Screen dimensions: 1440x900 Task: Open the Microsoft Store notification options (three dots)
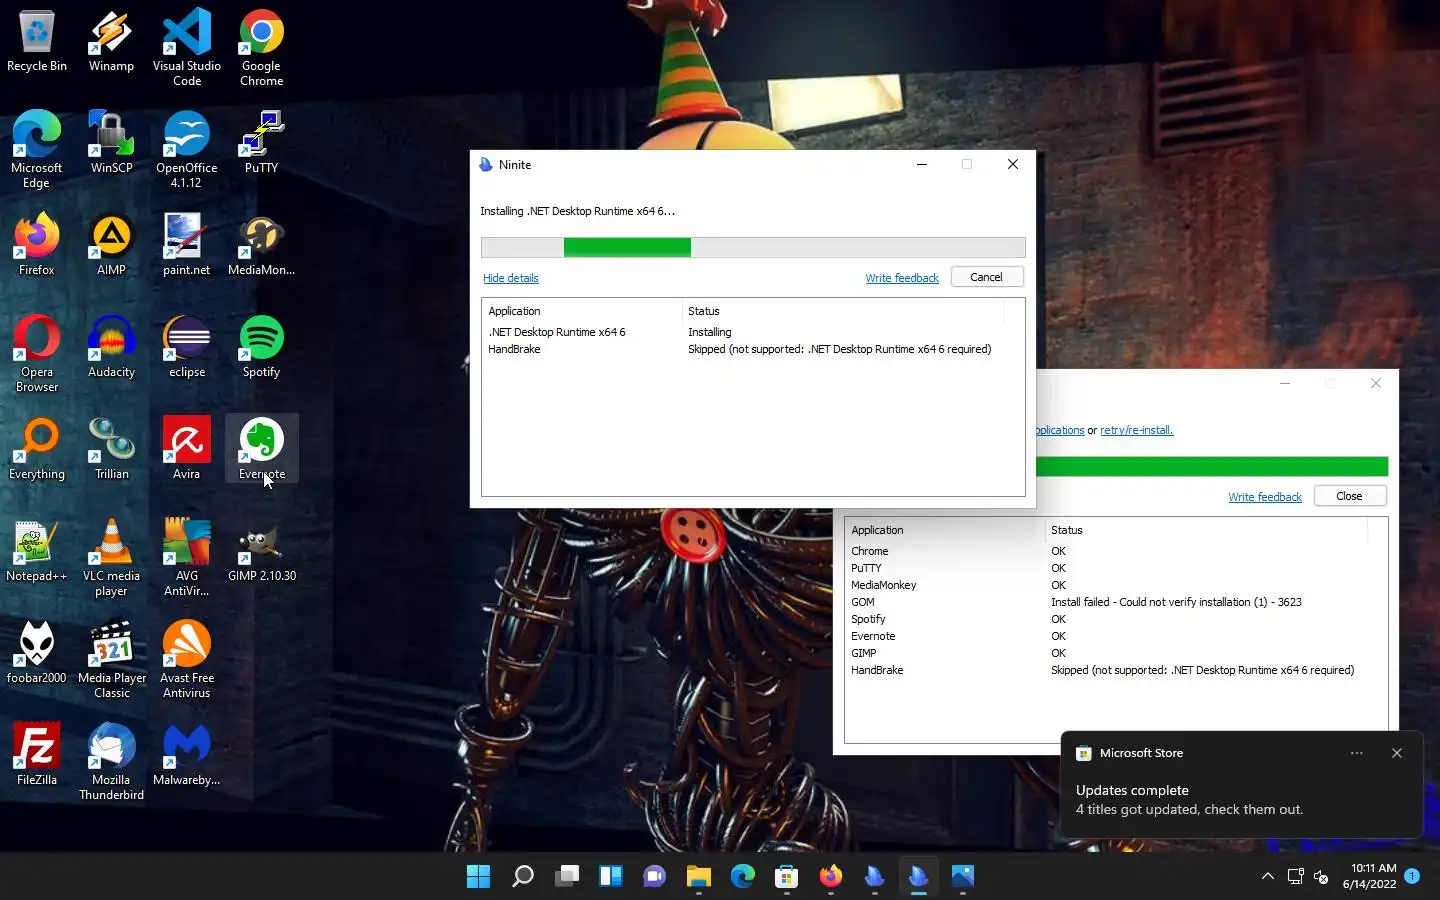pyautogui.click(x=1356, y=753)
